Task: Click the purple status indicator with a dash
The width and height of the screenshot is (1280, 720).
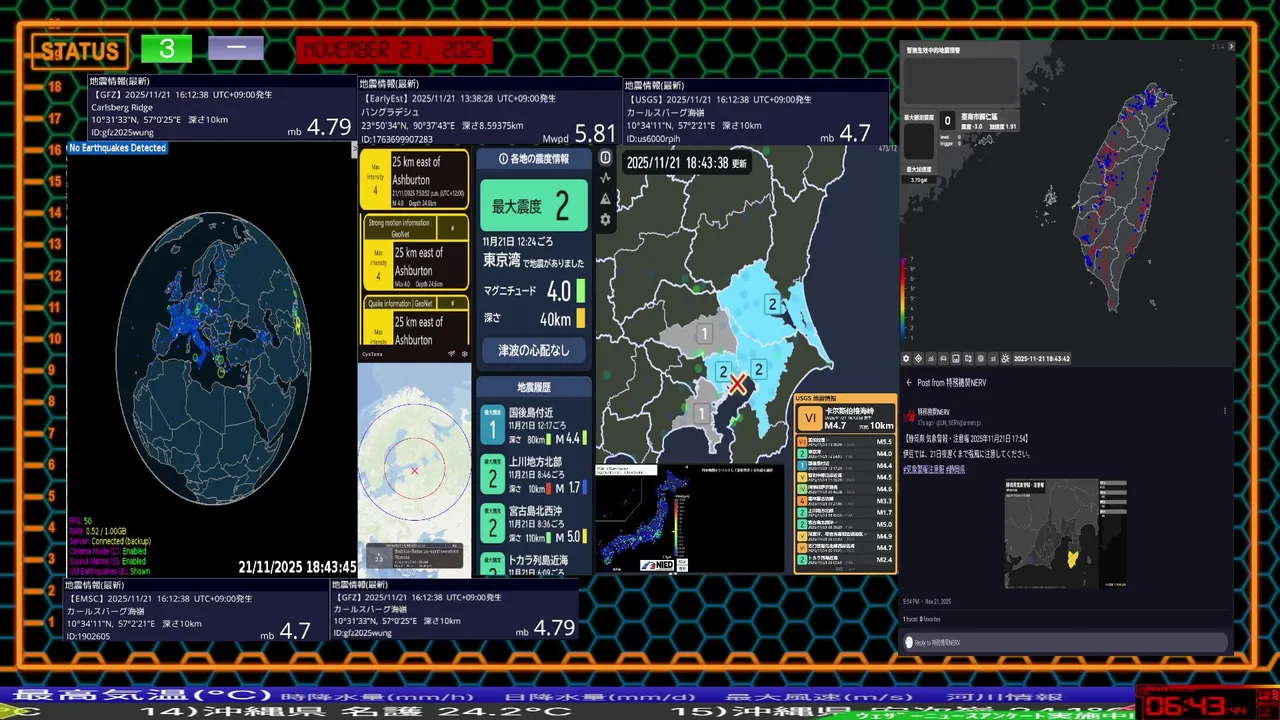Action: (236, 49)
